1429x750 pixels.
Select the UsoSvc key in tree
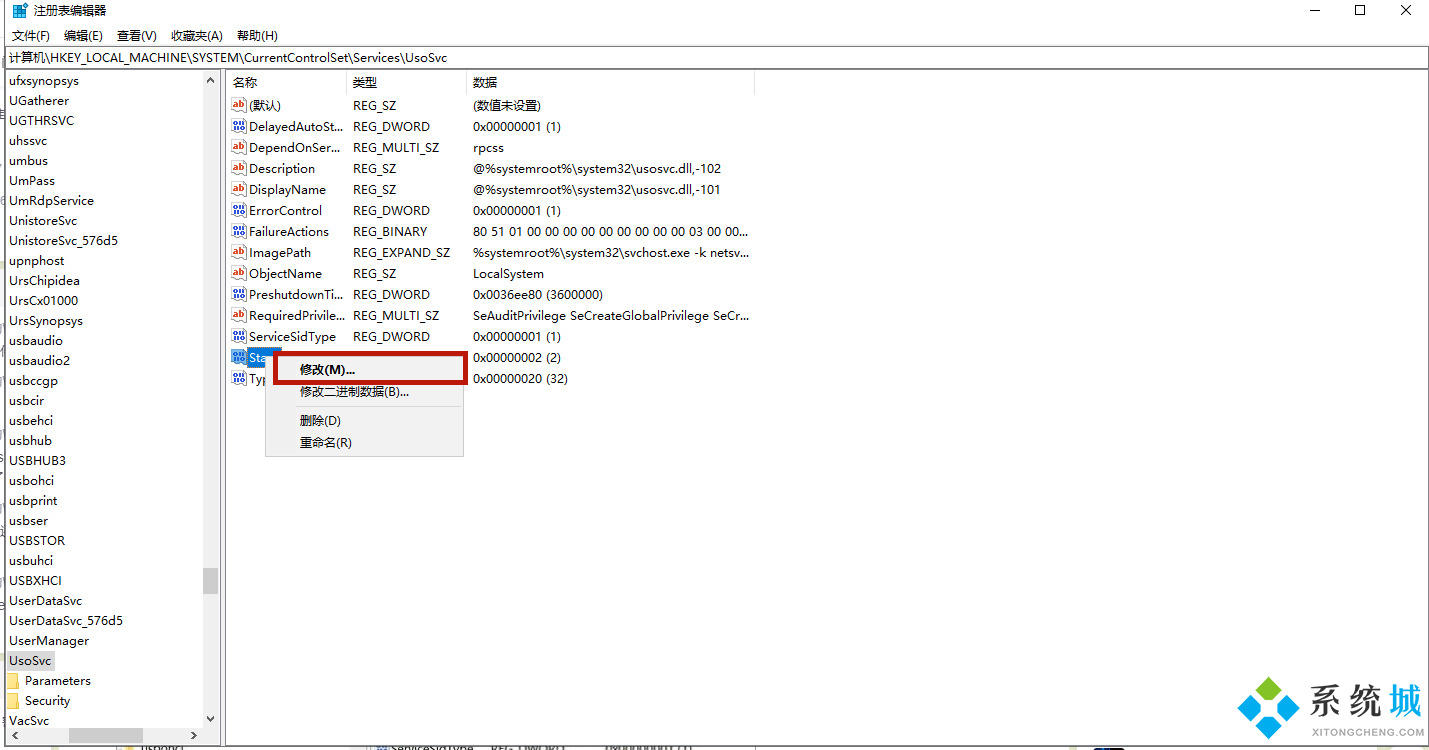(30, 661)
